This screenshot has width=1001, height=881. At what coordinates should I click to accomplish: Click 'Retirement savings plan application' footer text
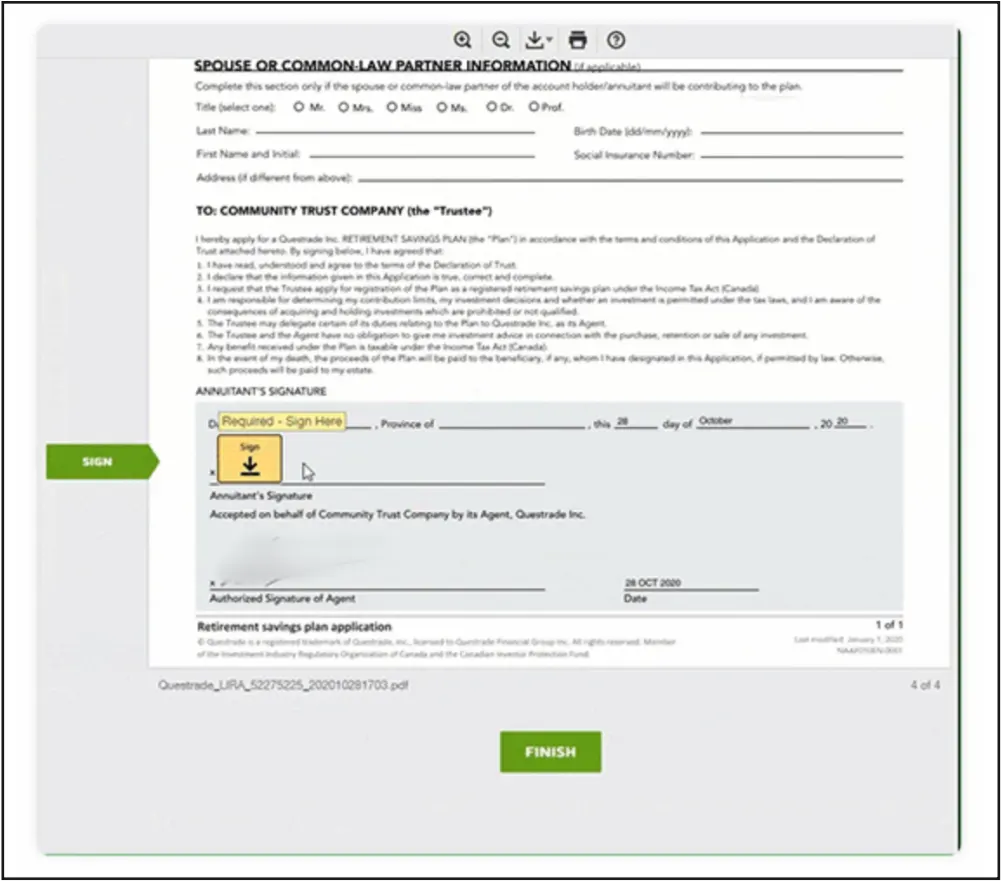(x=294, y=626)
